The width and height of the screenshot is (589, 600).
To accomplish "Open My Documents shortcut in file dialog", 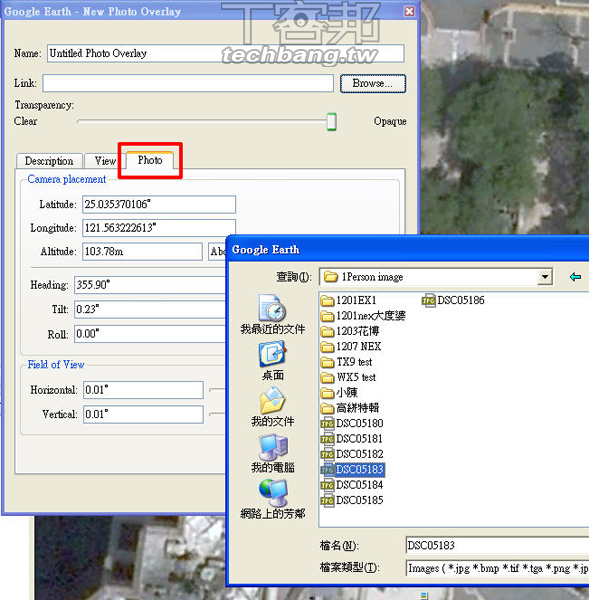I will tap(272, 407).
